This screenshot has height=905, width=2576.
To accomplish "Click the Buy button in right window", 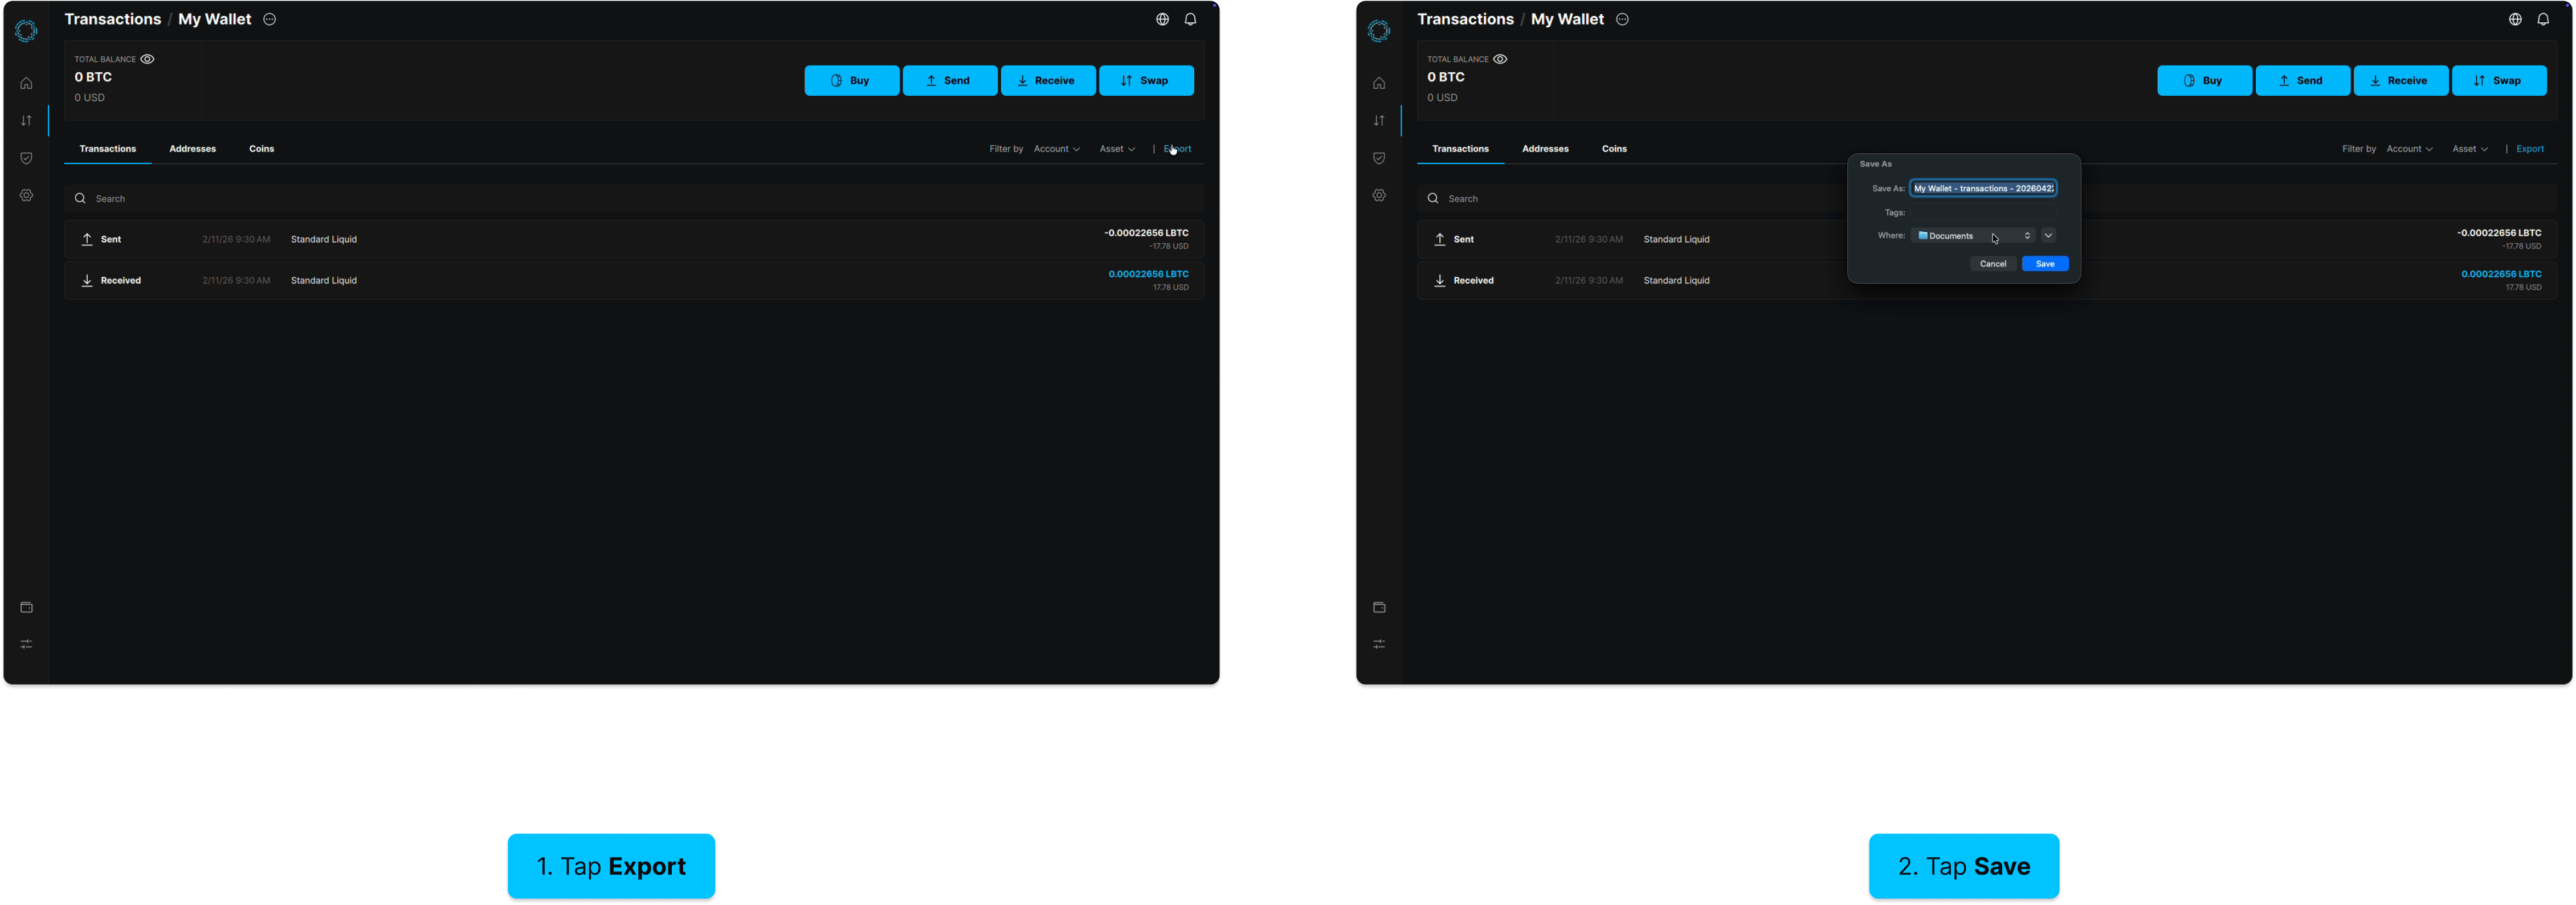I will (2205, 80).
